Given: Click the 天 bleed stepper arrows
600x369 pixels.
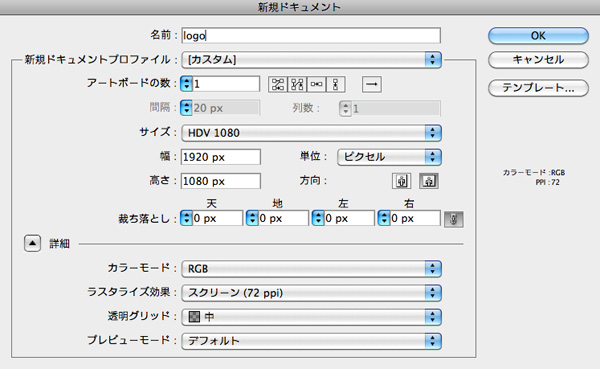Looking at the screenshot, I should [x=186, y=218].
